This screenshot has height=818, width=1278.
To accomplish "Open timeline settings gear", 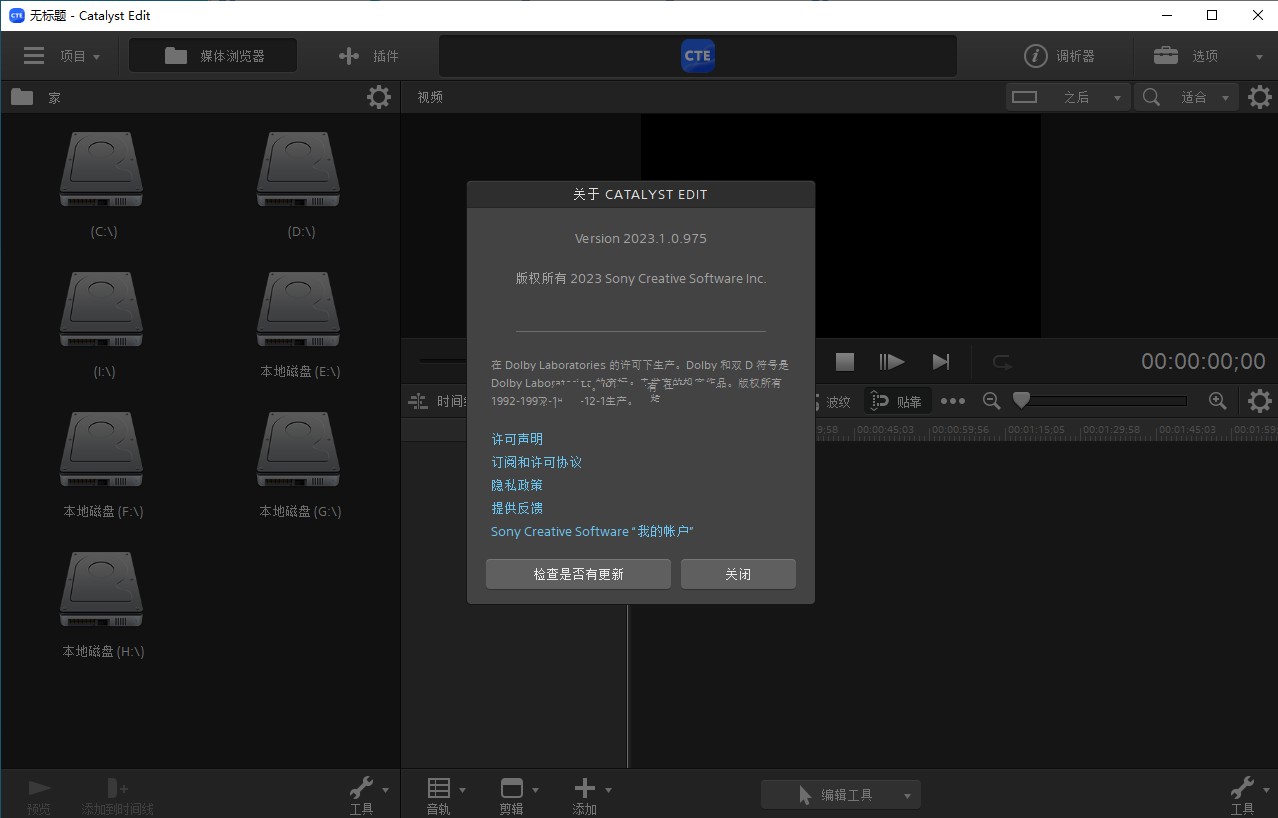I will tap(1260, 401).
